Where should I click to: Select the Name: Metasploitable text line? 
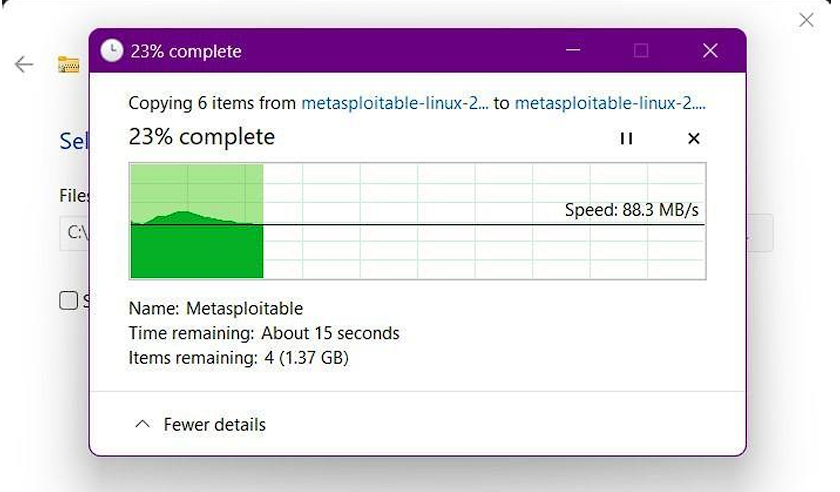pyautogui.click(x=215, y=308)
